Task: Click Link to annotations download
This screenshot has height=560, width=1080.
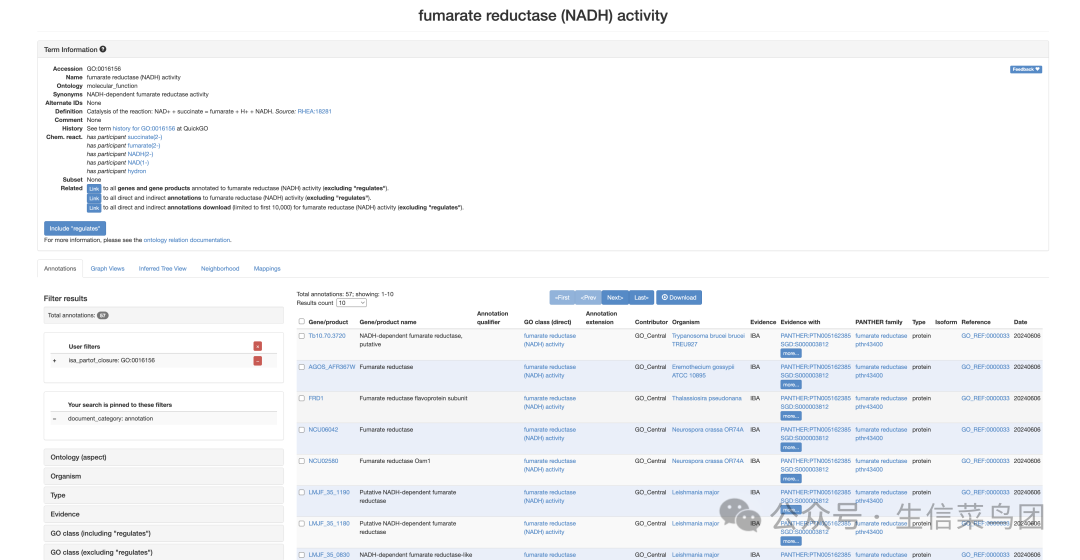Action: point(94,208)
